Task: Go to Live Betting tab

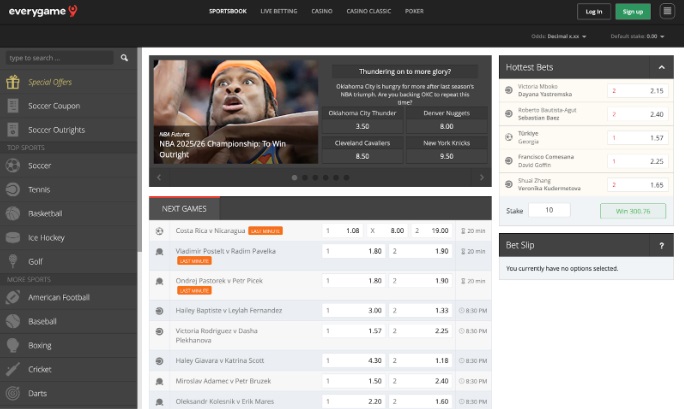Action: [x=279, y=11]
